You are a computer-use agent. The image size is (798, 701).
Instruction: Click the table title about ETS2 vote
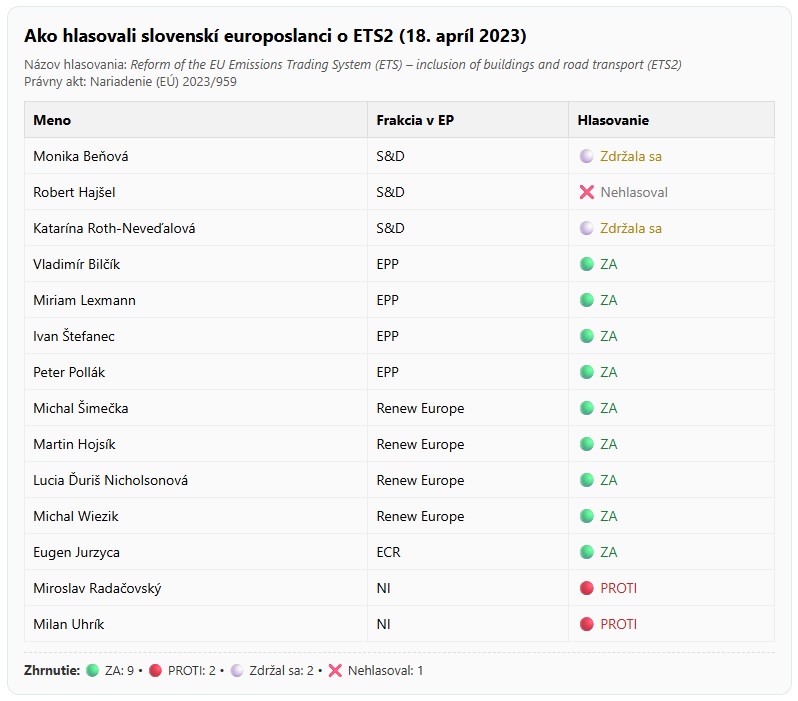[x=275, y=36]
